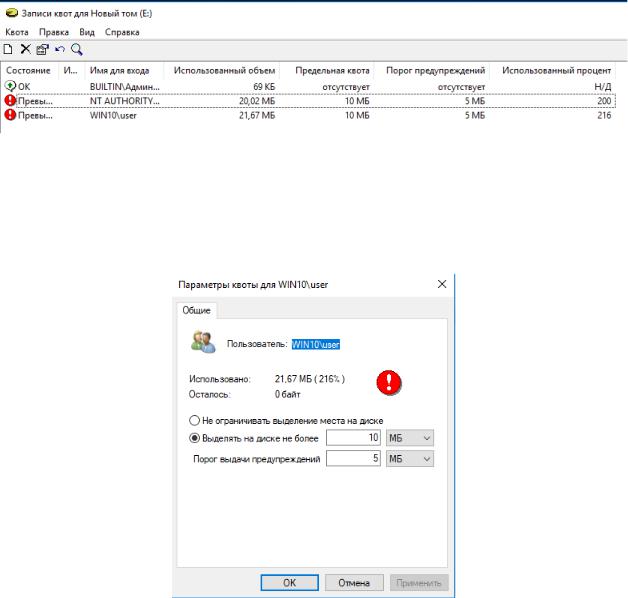Viewport: 628px width, 598px height.
Task: Click the green OK status icon of BUILTIN row
Action: click(x=10, y=86)
